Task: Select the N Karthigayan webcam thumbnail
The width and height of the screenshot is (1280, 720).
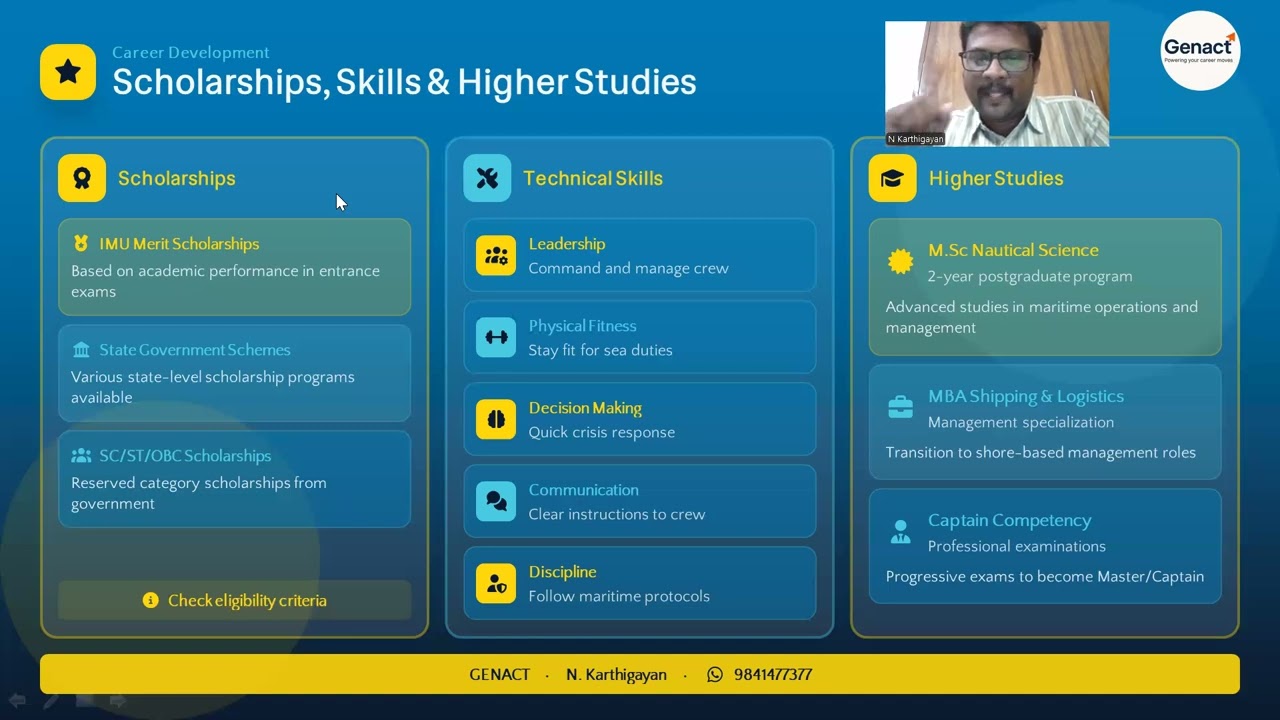Action: [997, 84]
